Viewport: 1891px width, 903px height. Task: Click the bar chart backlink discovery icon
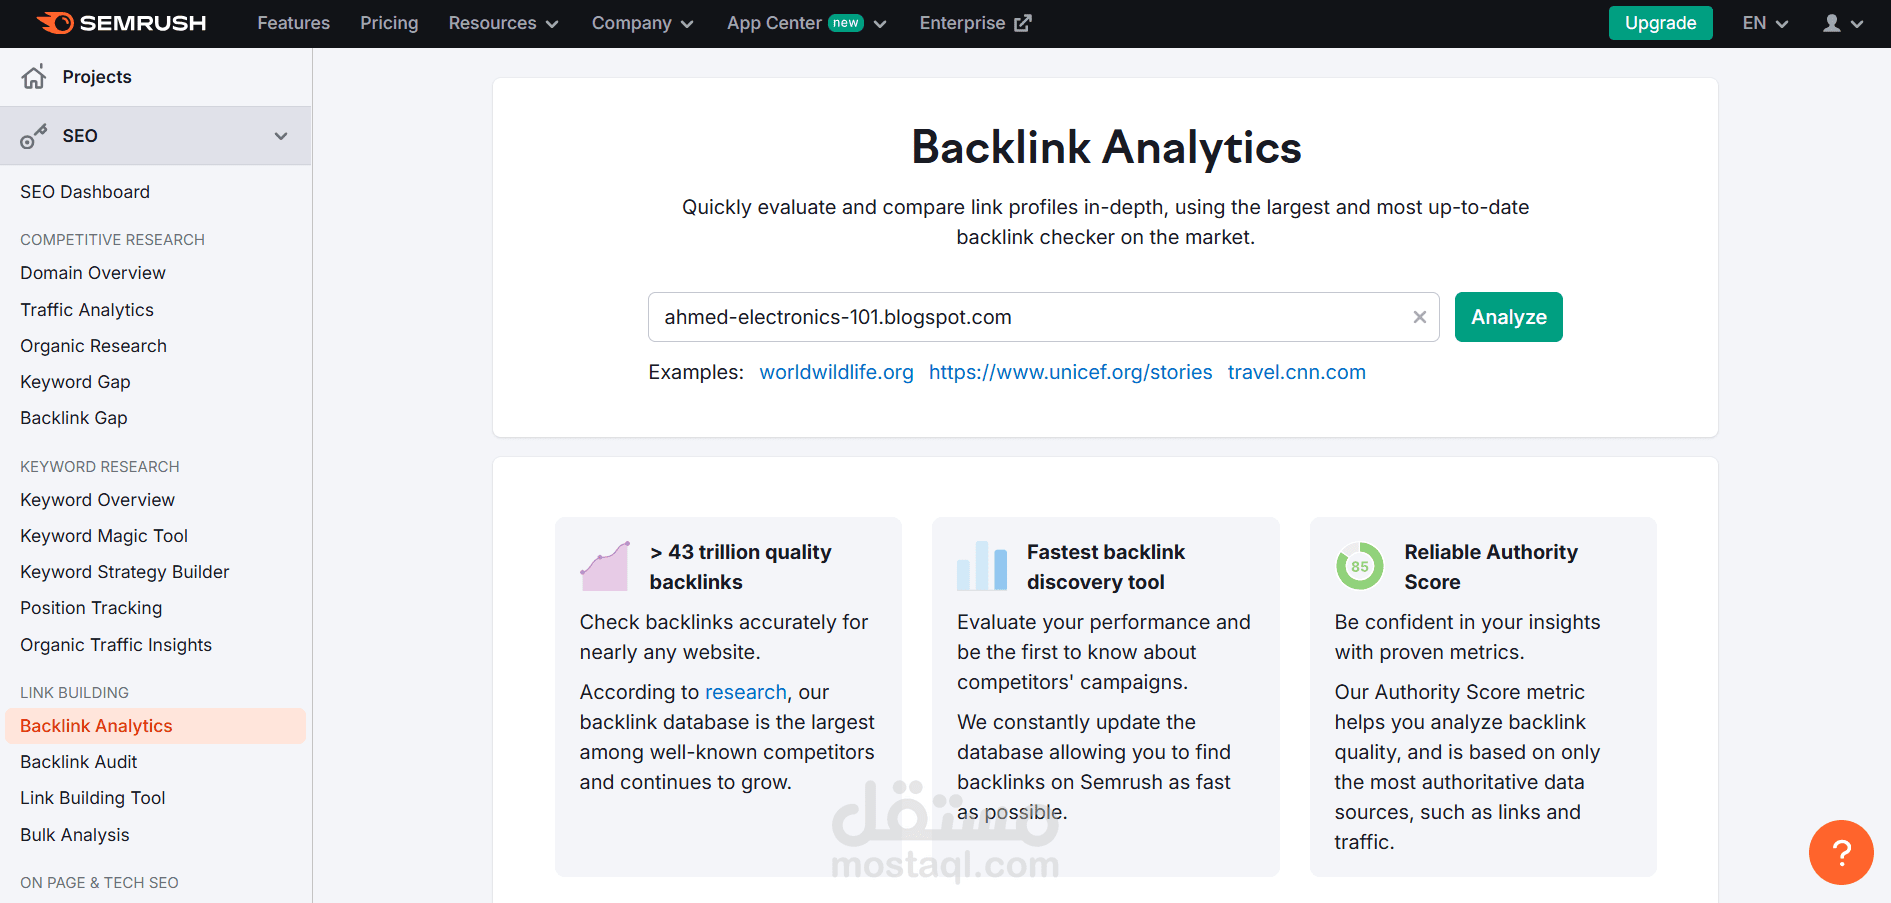[x=982, y=566]
